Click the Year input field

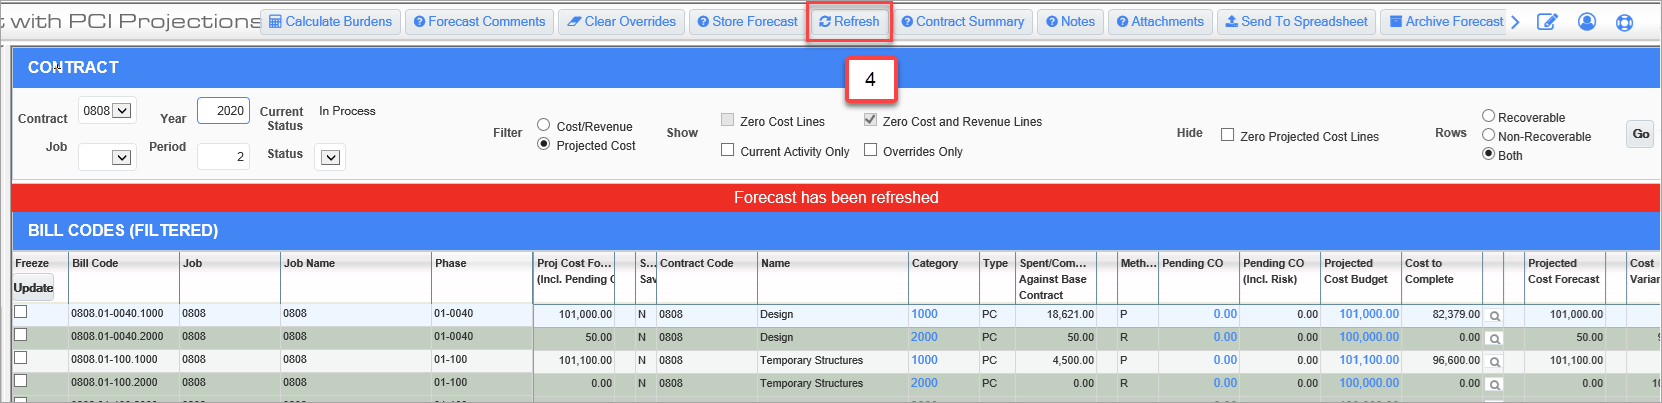(223, 111)
